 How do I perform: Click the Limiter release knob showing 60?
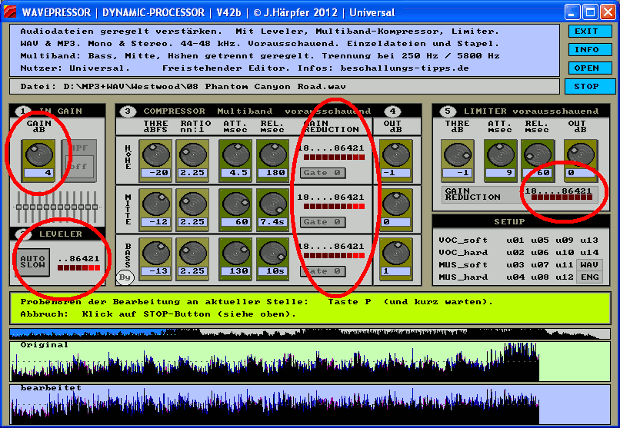click(537, 155)
